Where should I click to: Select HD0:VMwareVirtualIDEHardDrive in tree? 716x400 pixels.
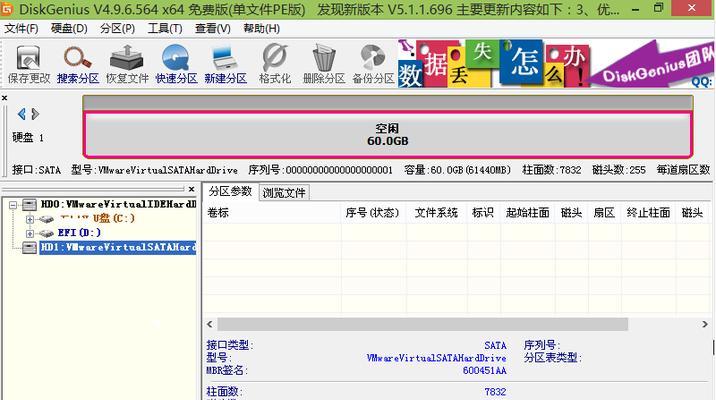click(118, 204)
